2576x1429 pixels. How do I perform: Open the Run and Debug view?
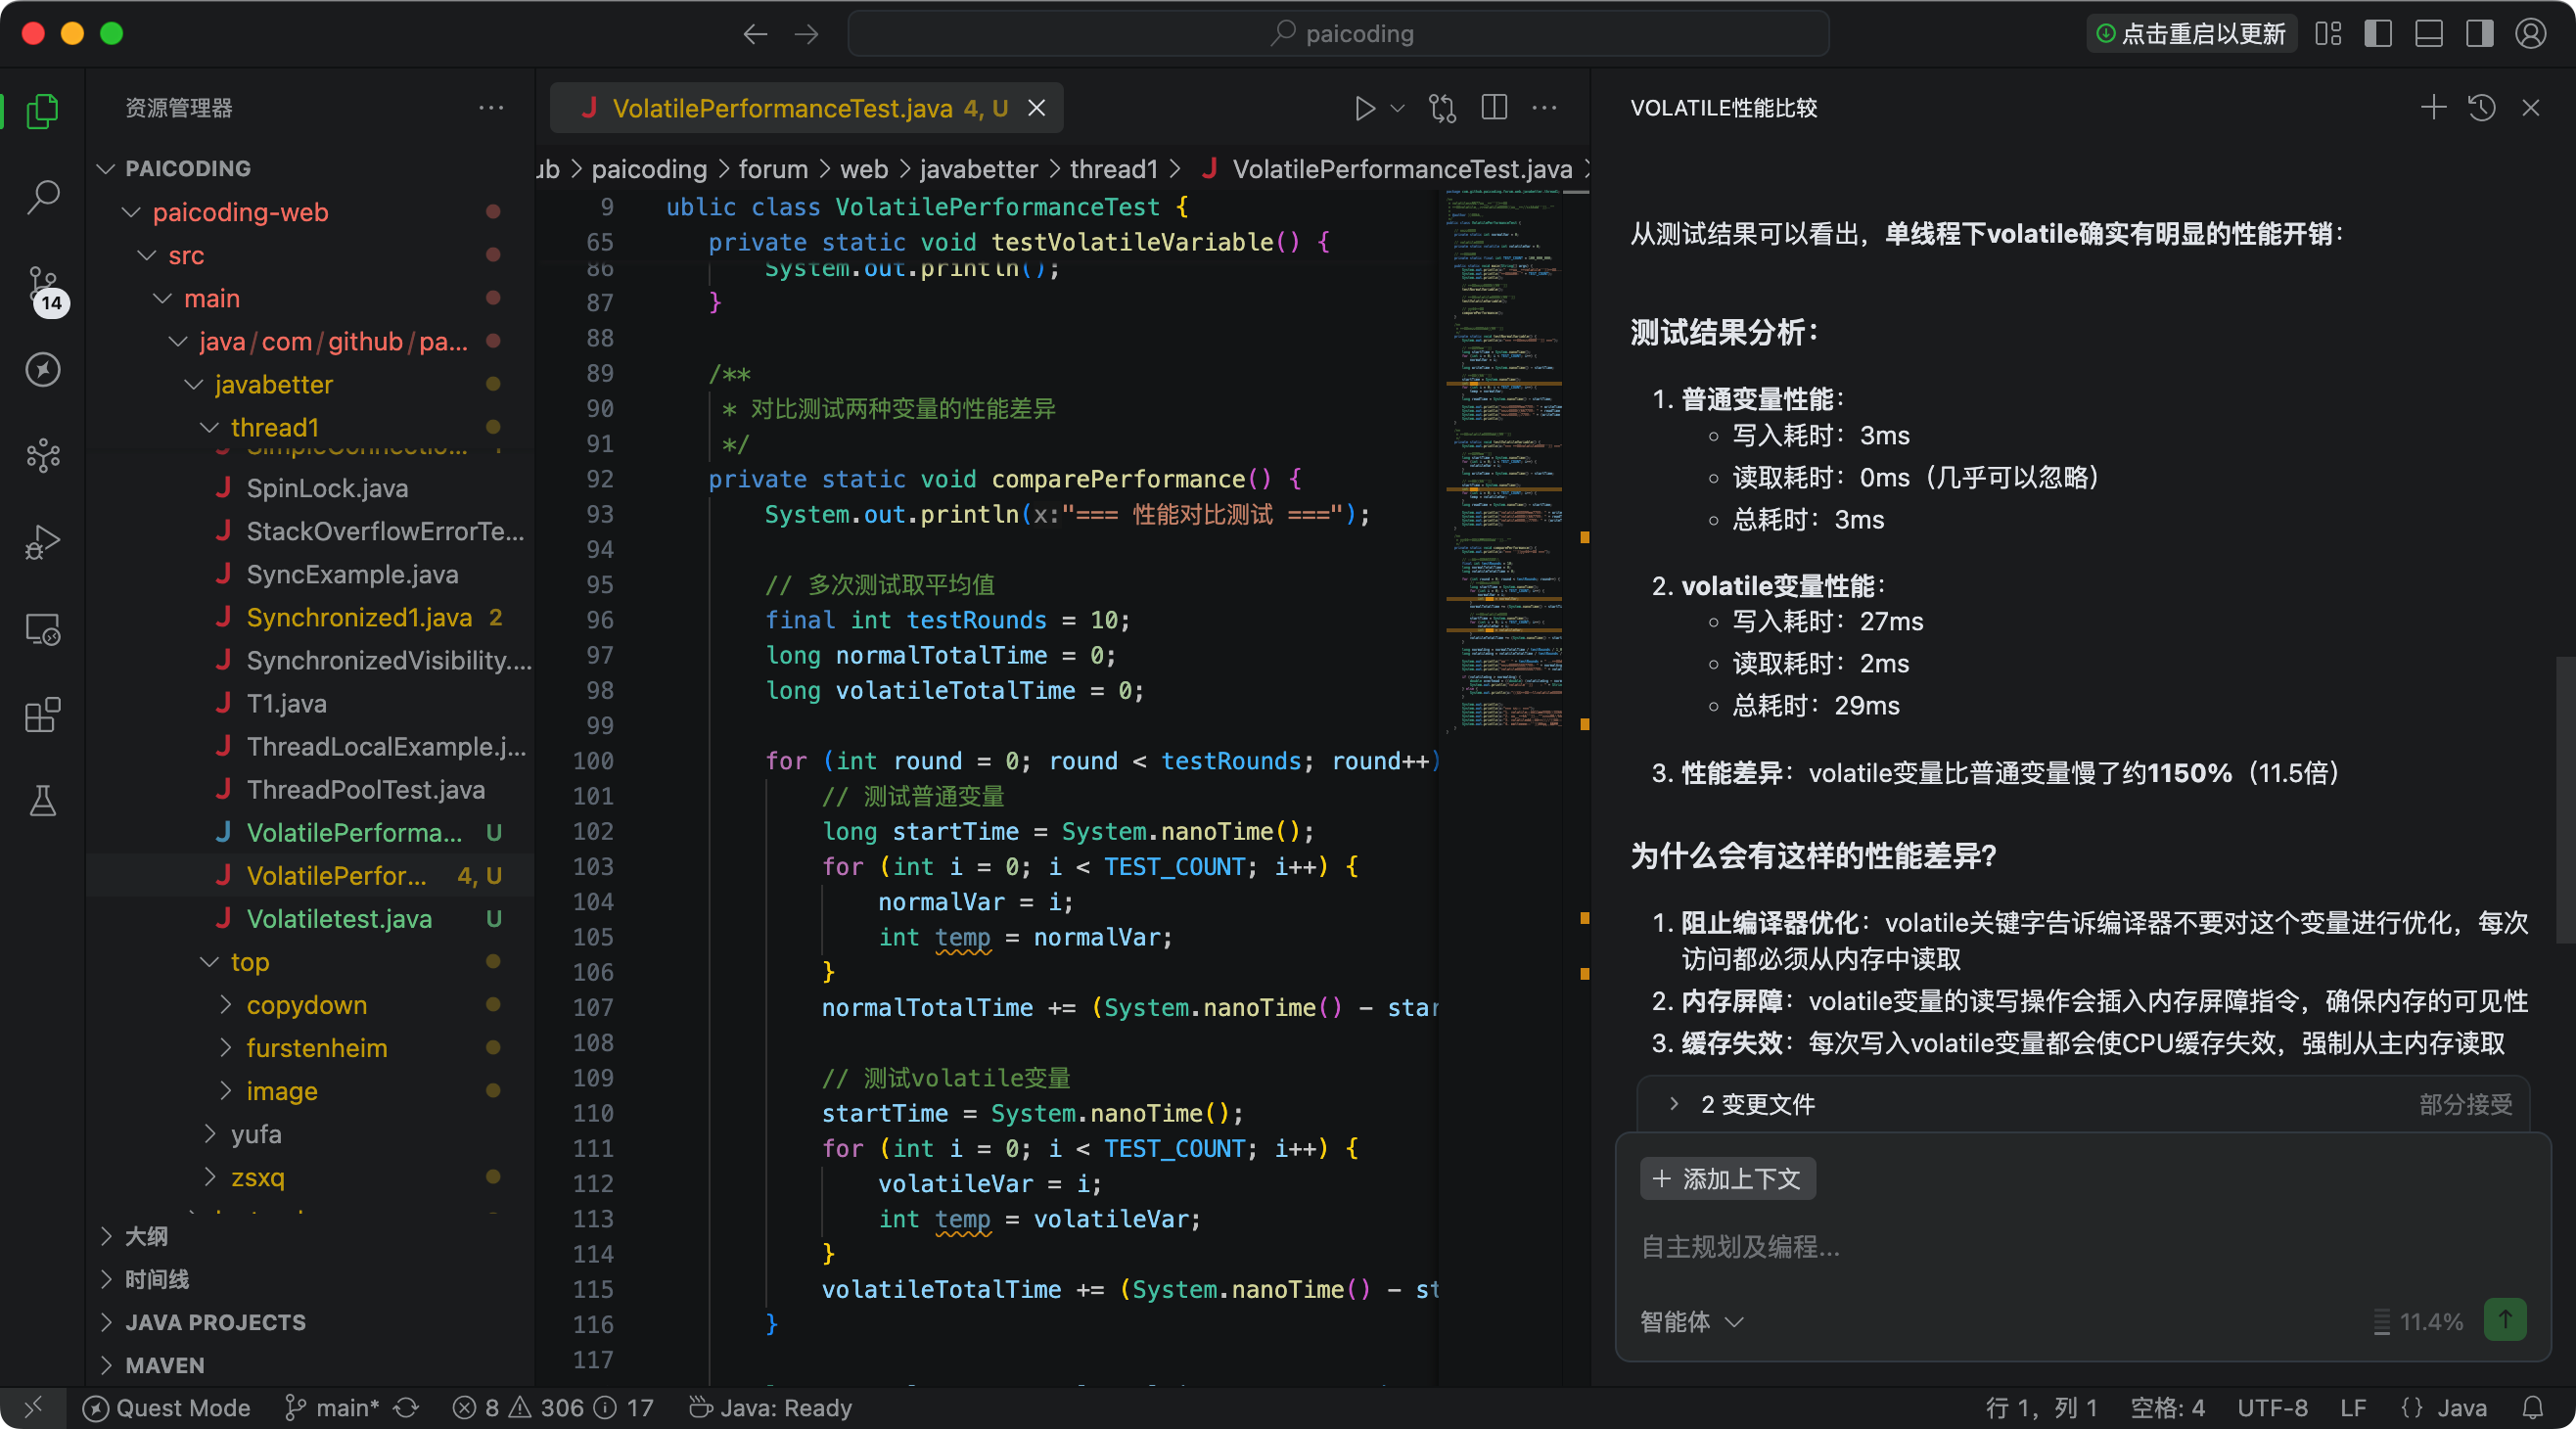tap(42, 542)
